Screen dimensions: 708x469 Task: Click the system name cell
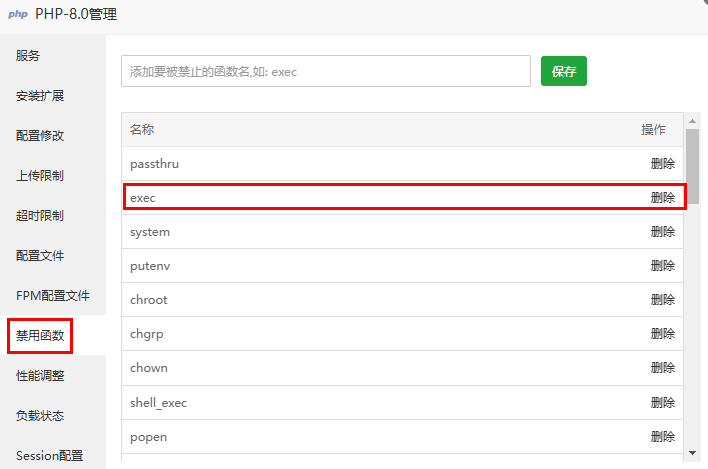(x=150, y=232)
